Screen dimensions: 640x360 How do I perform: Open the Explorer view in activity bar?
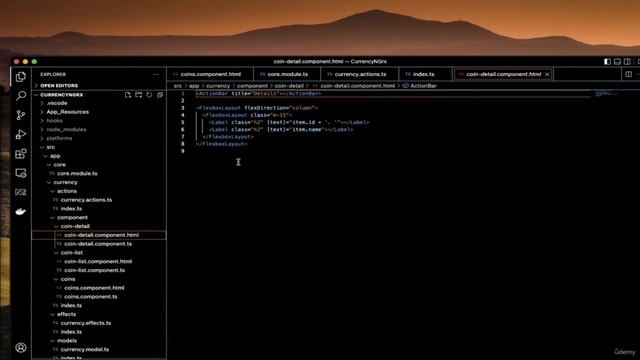click(x=21, y=77)
